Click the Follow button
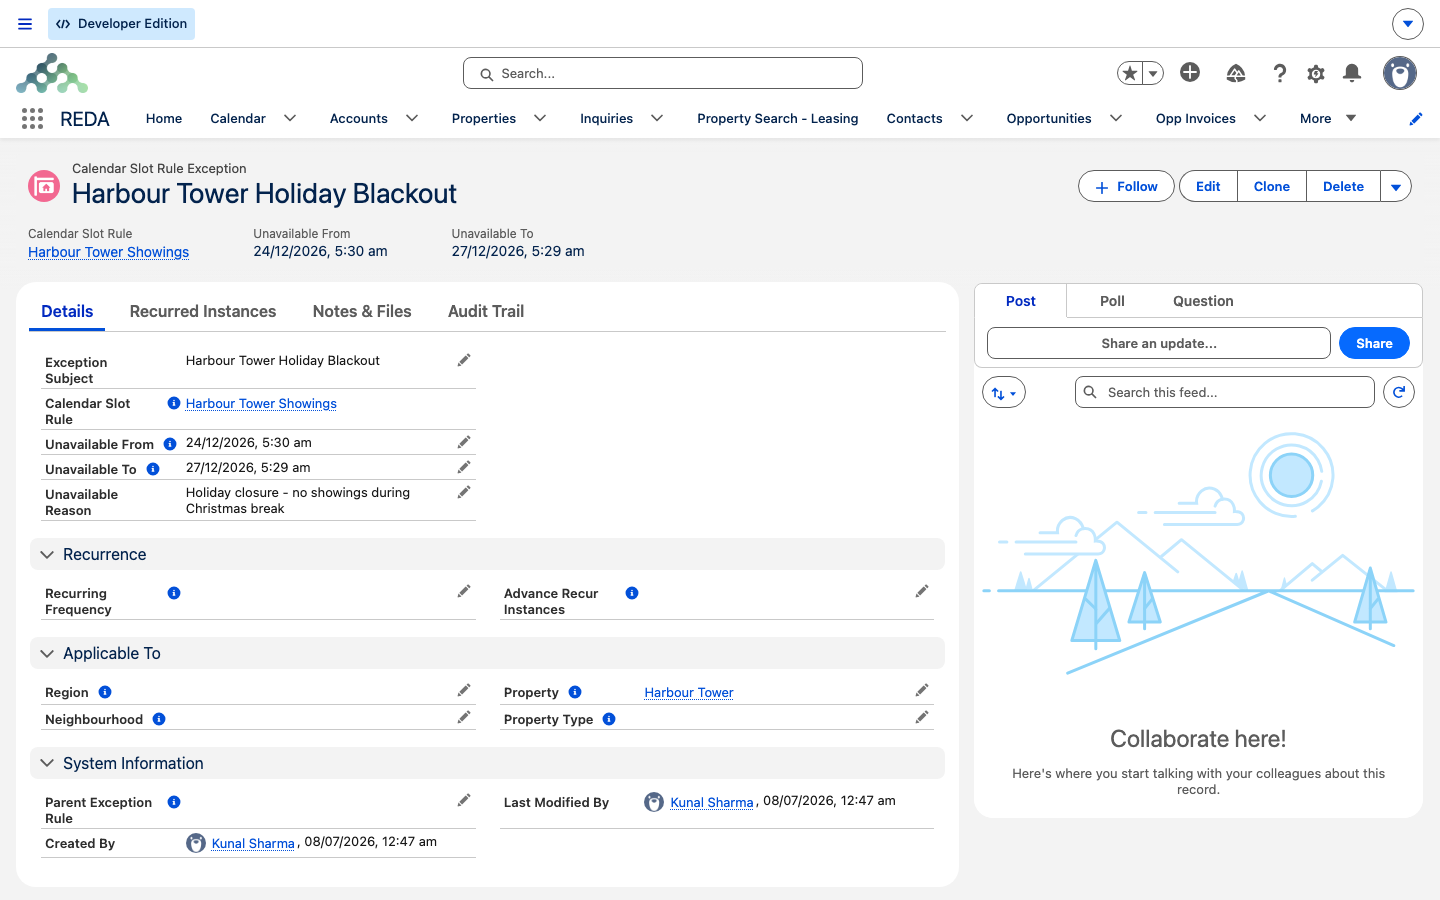The height and width of the screenshot is (900, 1440). (1126, 187)
